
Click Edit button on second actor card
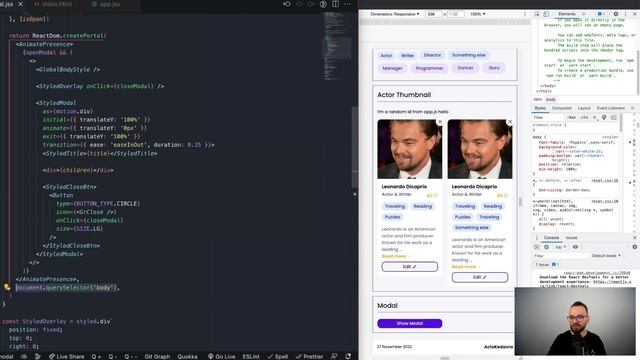pos(480,277)
